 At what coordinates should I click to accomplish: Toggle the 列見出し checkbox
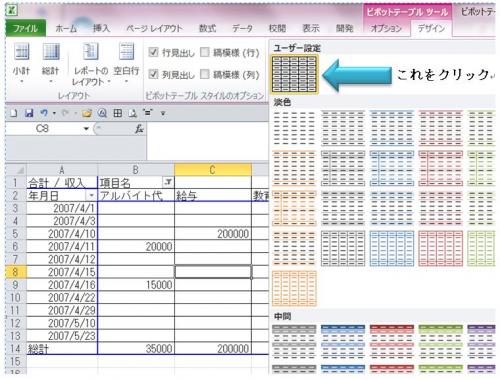(x=153, y=74)
